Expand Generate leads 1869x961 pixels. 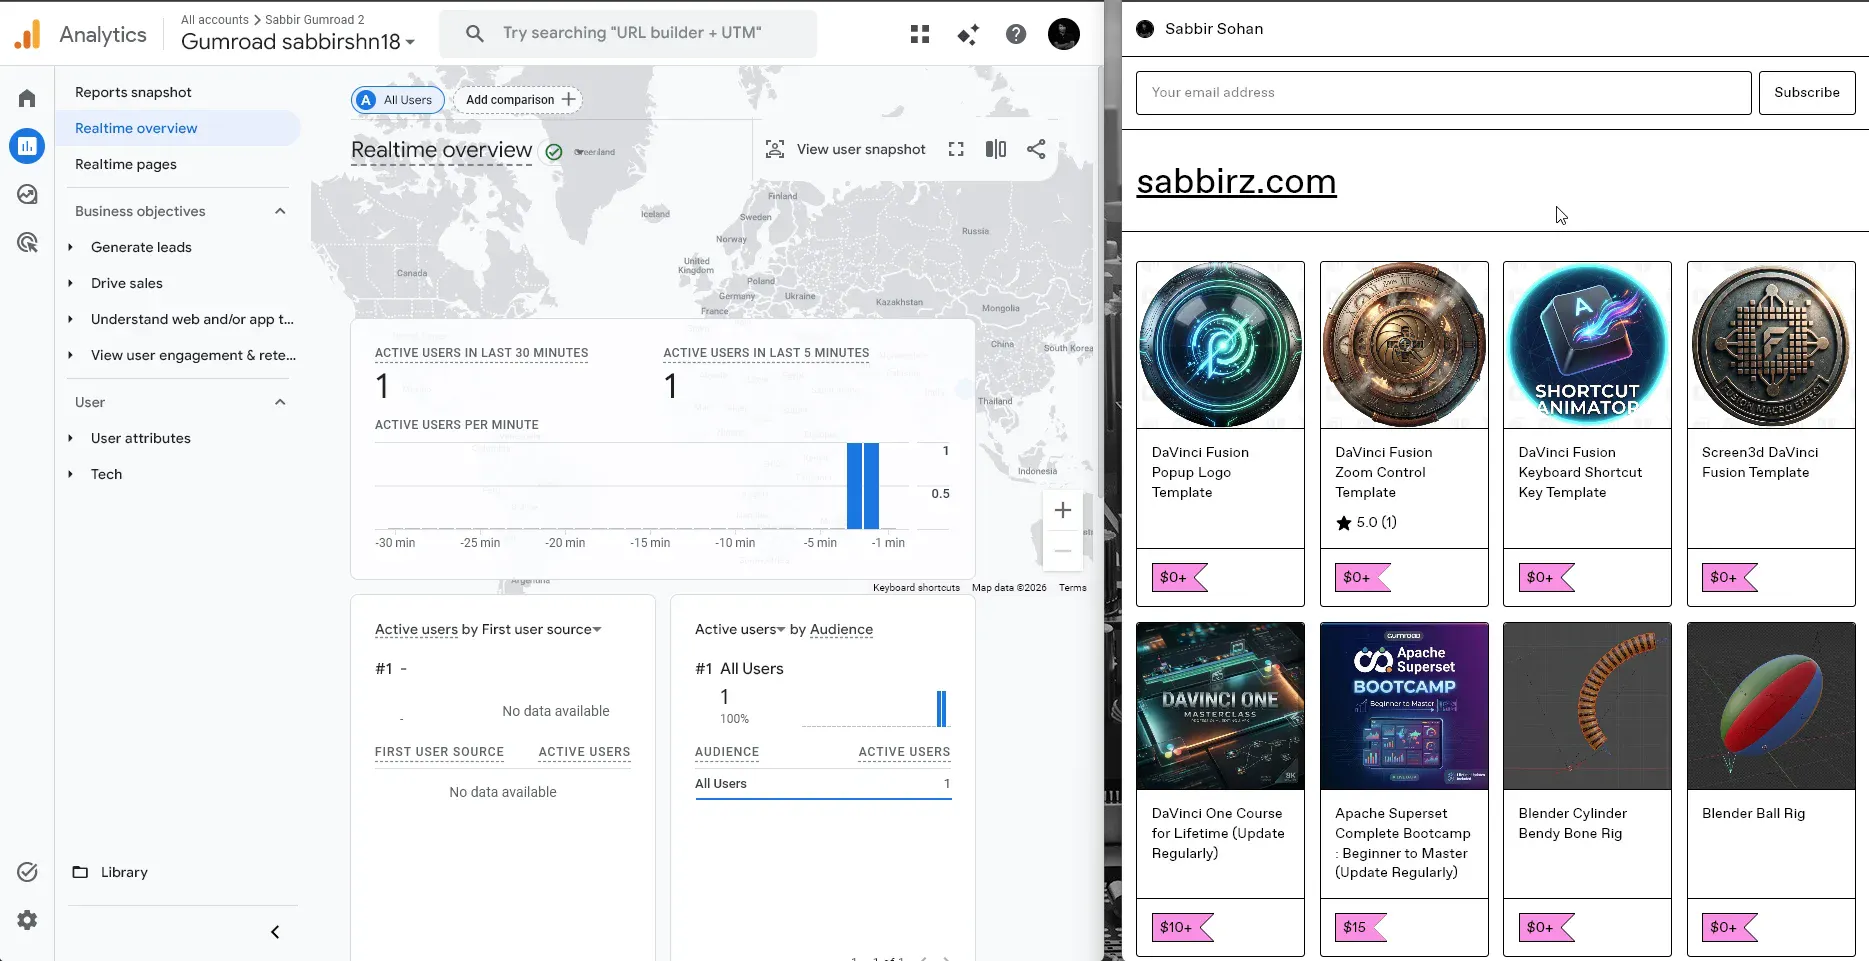(x=70, y=247)
